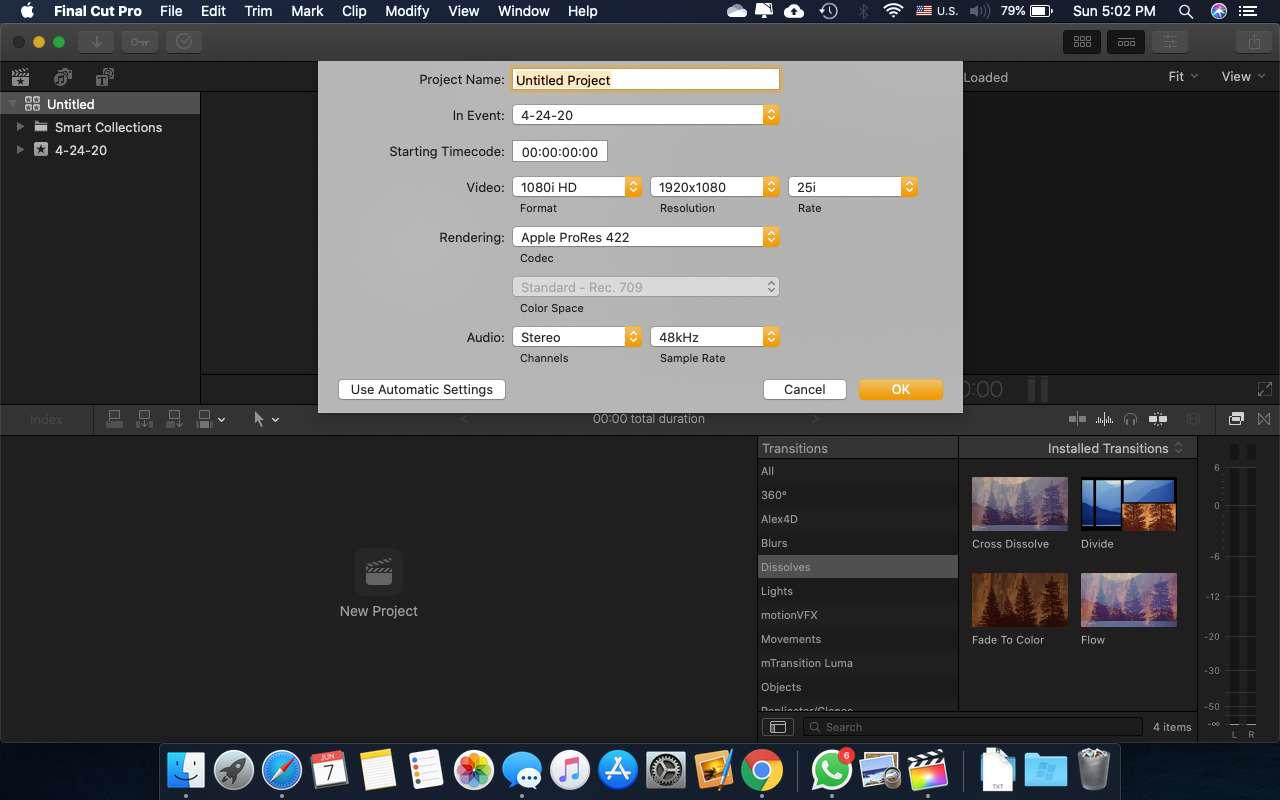Open the Window menu

point(524,11)
